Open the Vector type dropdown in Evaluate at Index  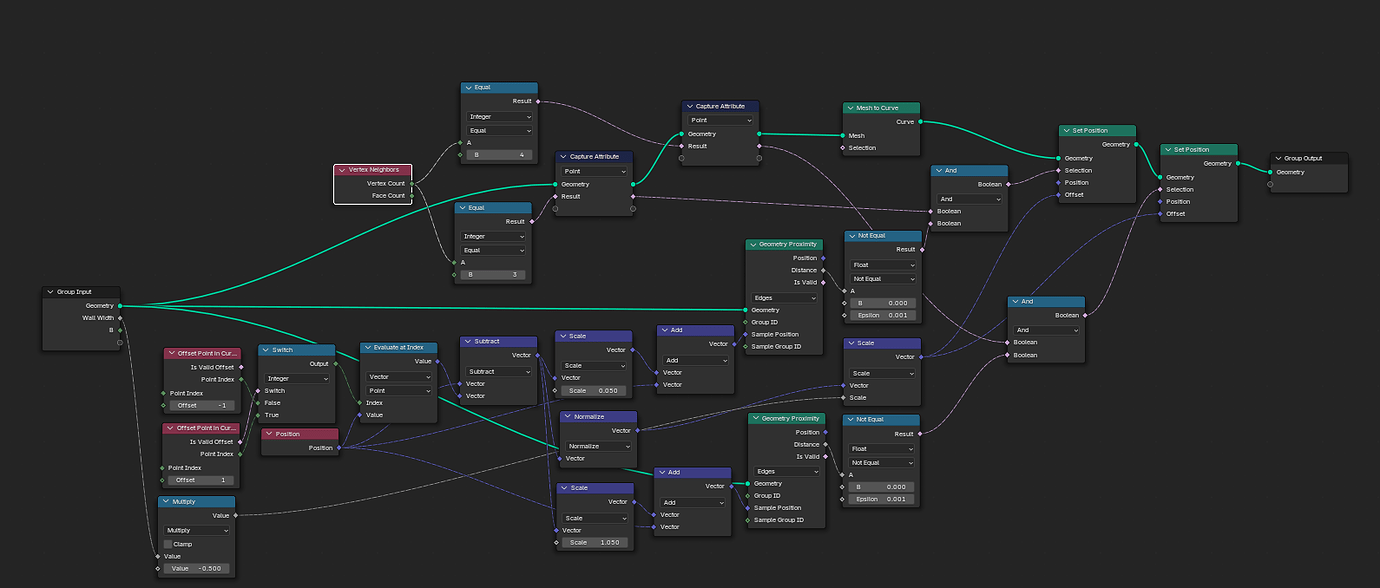(x=398, y=377)
